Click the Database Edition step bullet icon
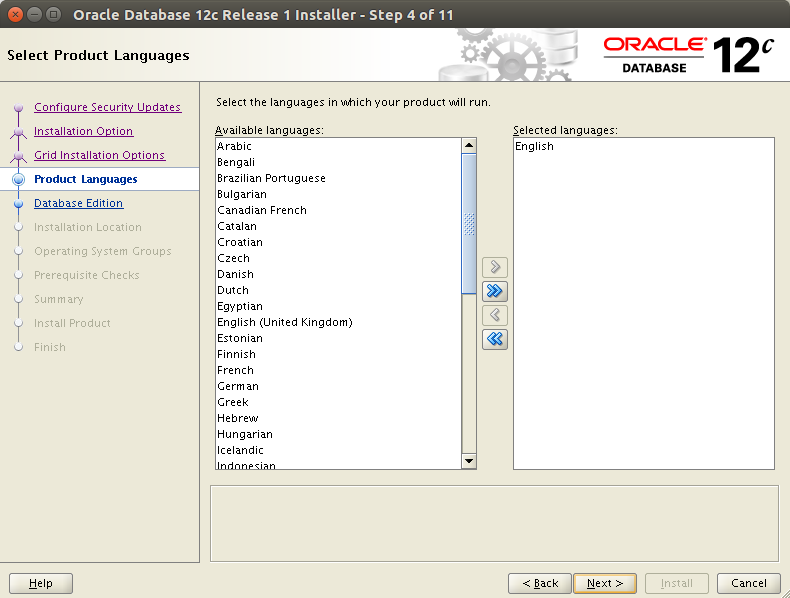The image size is (790, 598). tap(18, 203)
